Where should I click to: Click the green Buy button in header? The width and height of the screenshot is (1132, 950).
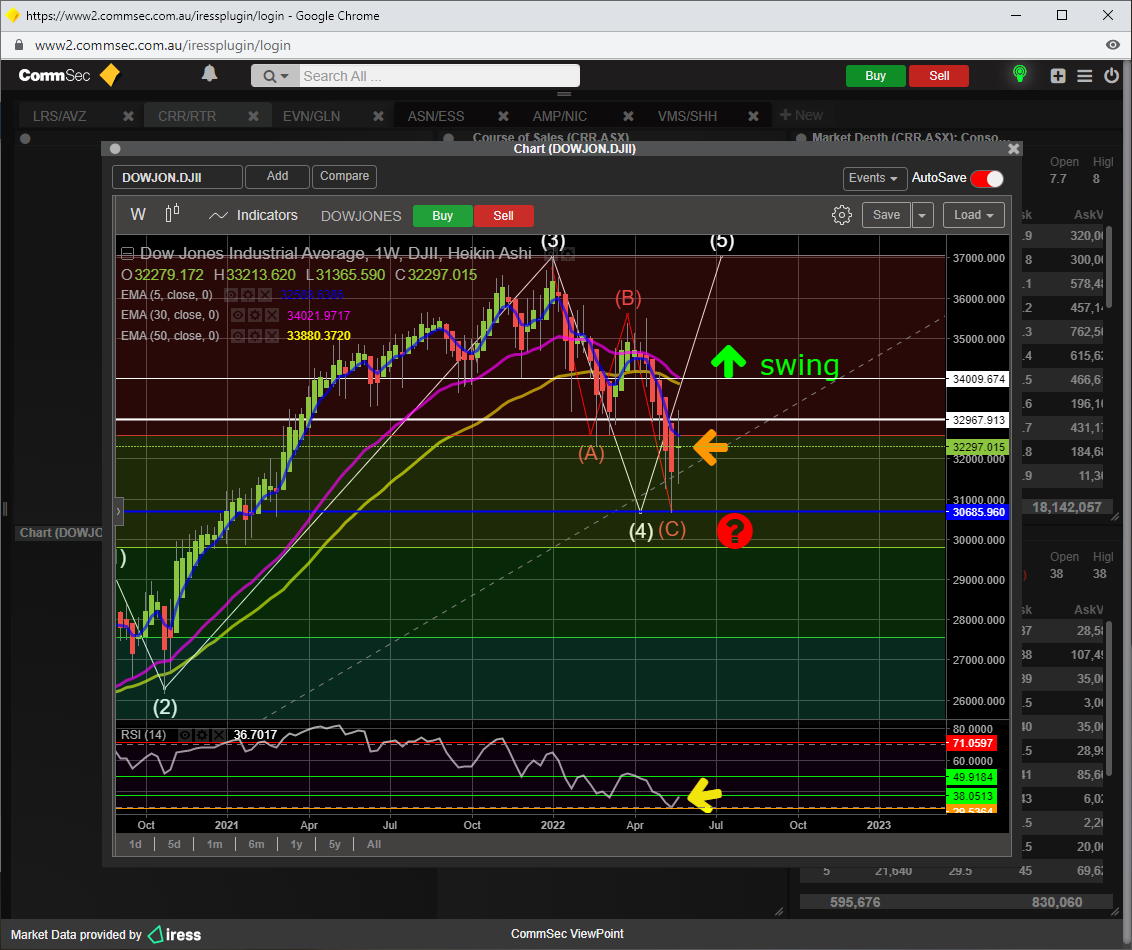[x=875, y=76]
